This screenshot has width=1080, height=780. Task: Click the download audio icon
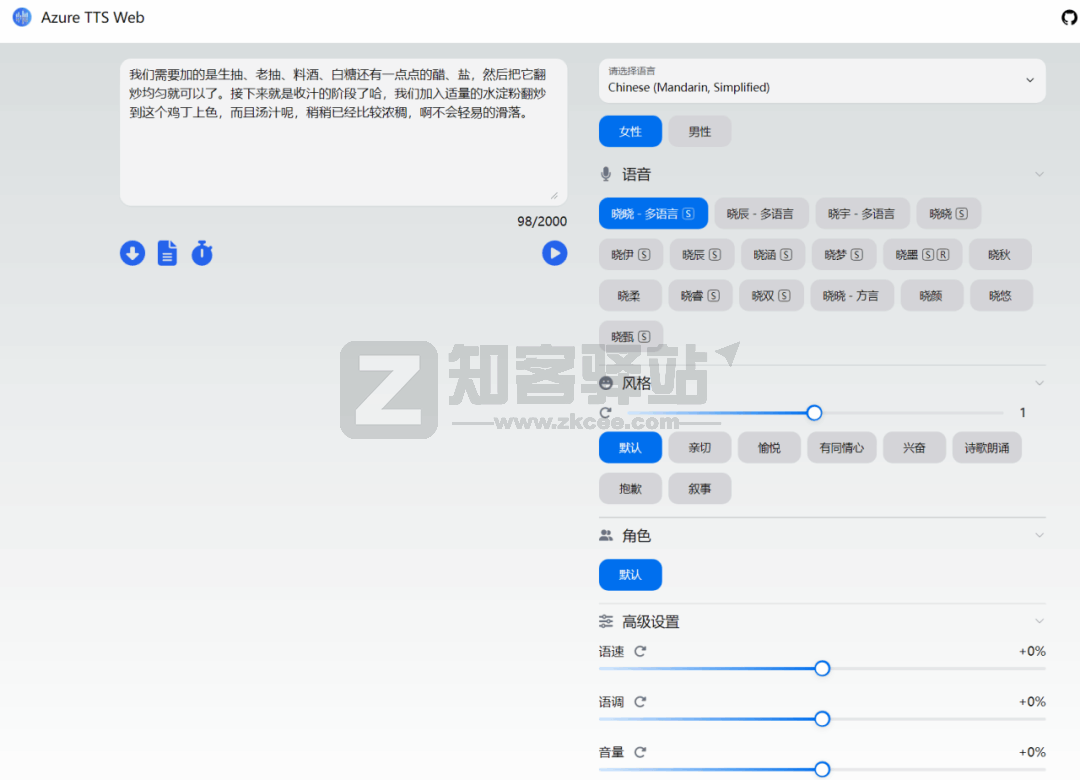pyautogui.click(x=132, y=253)
